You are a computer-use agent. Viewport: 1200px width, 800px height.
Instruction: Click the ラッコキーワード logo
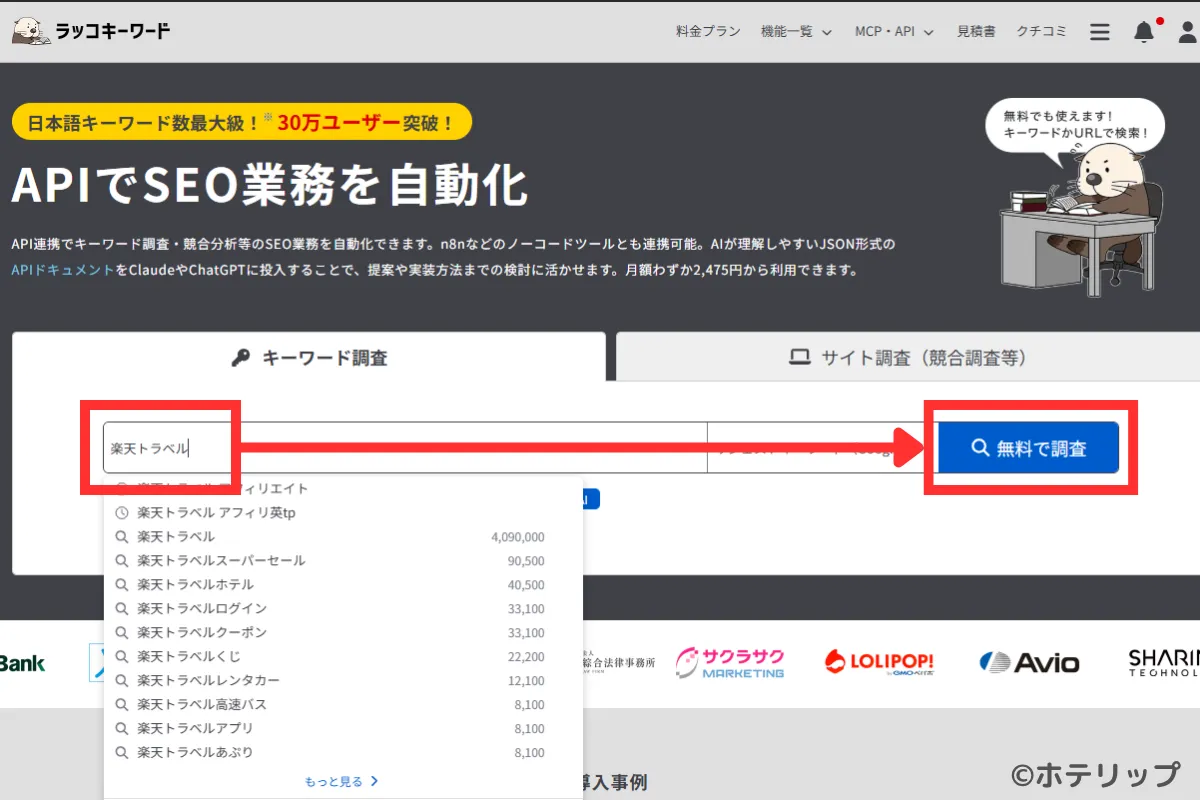pos(91,31)
